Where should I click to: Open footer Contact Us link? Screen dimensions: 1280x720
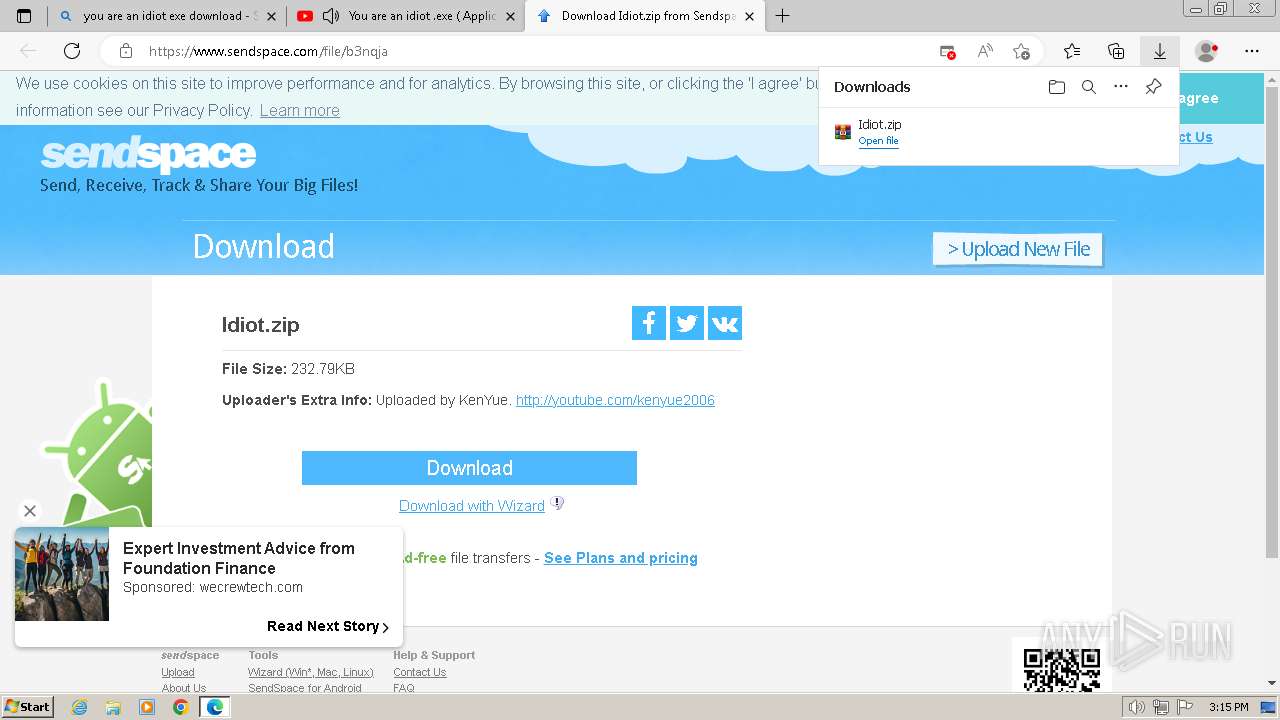(420, 672)
